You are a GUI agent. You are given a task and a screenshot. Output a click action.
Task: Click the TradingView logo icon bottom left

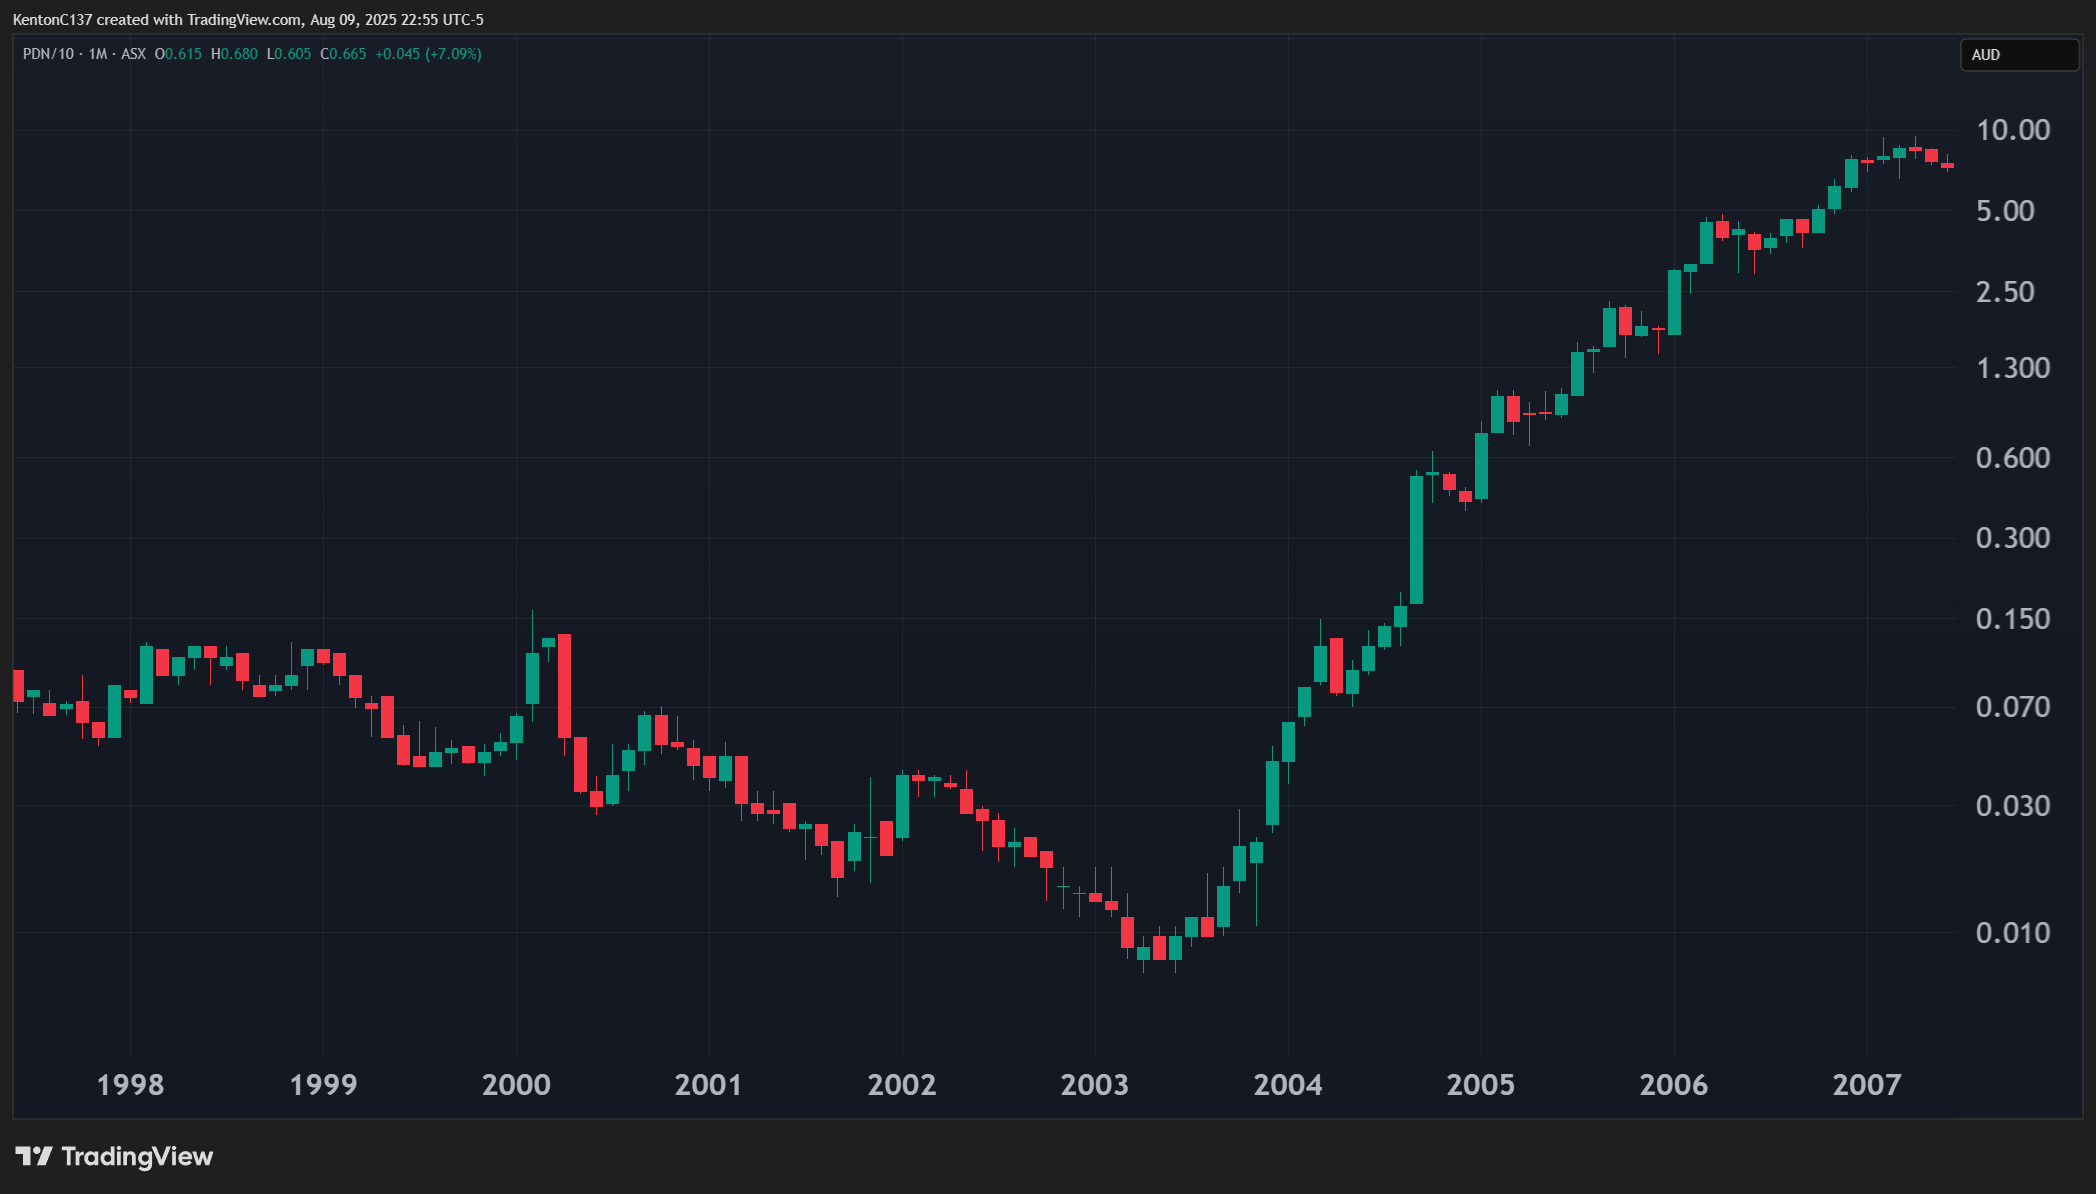click(x=37, y=1156)
